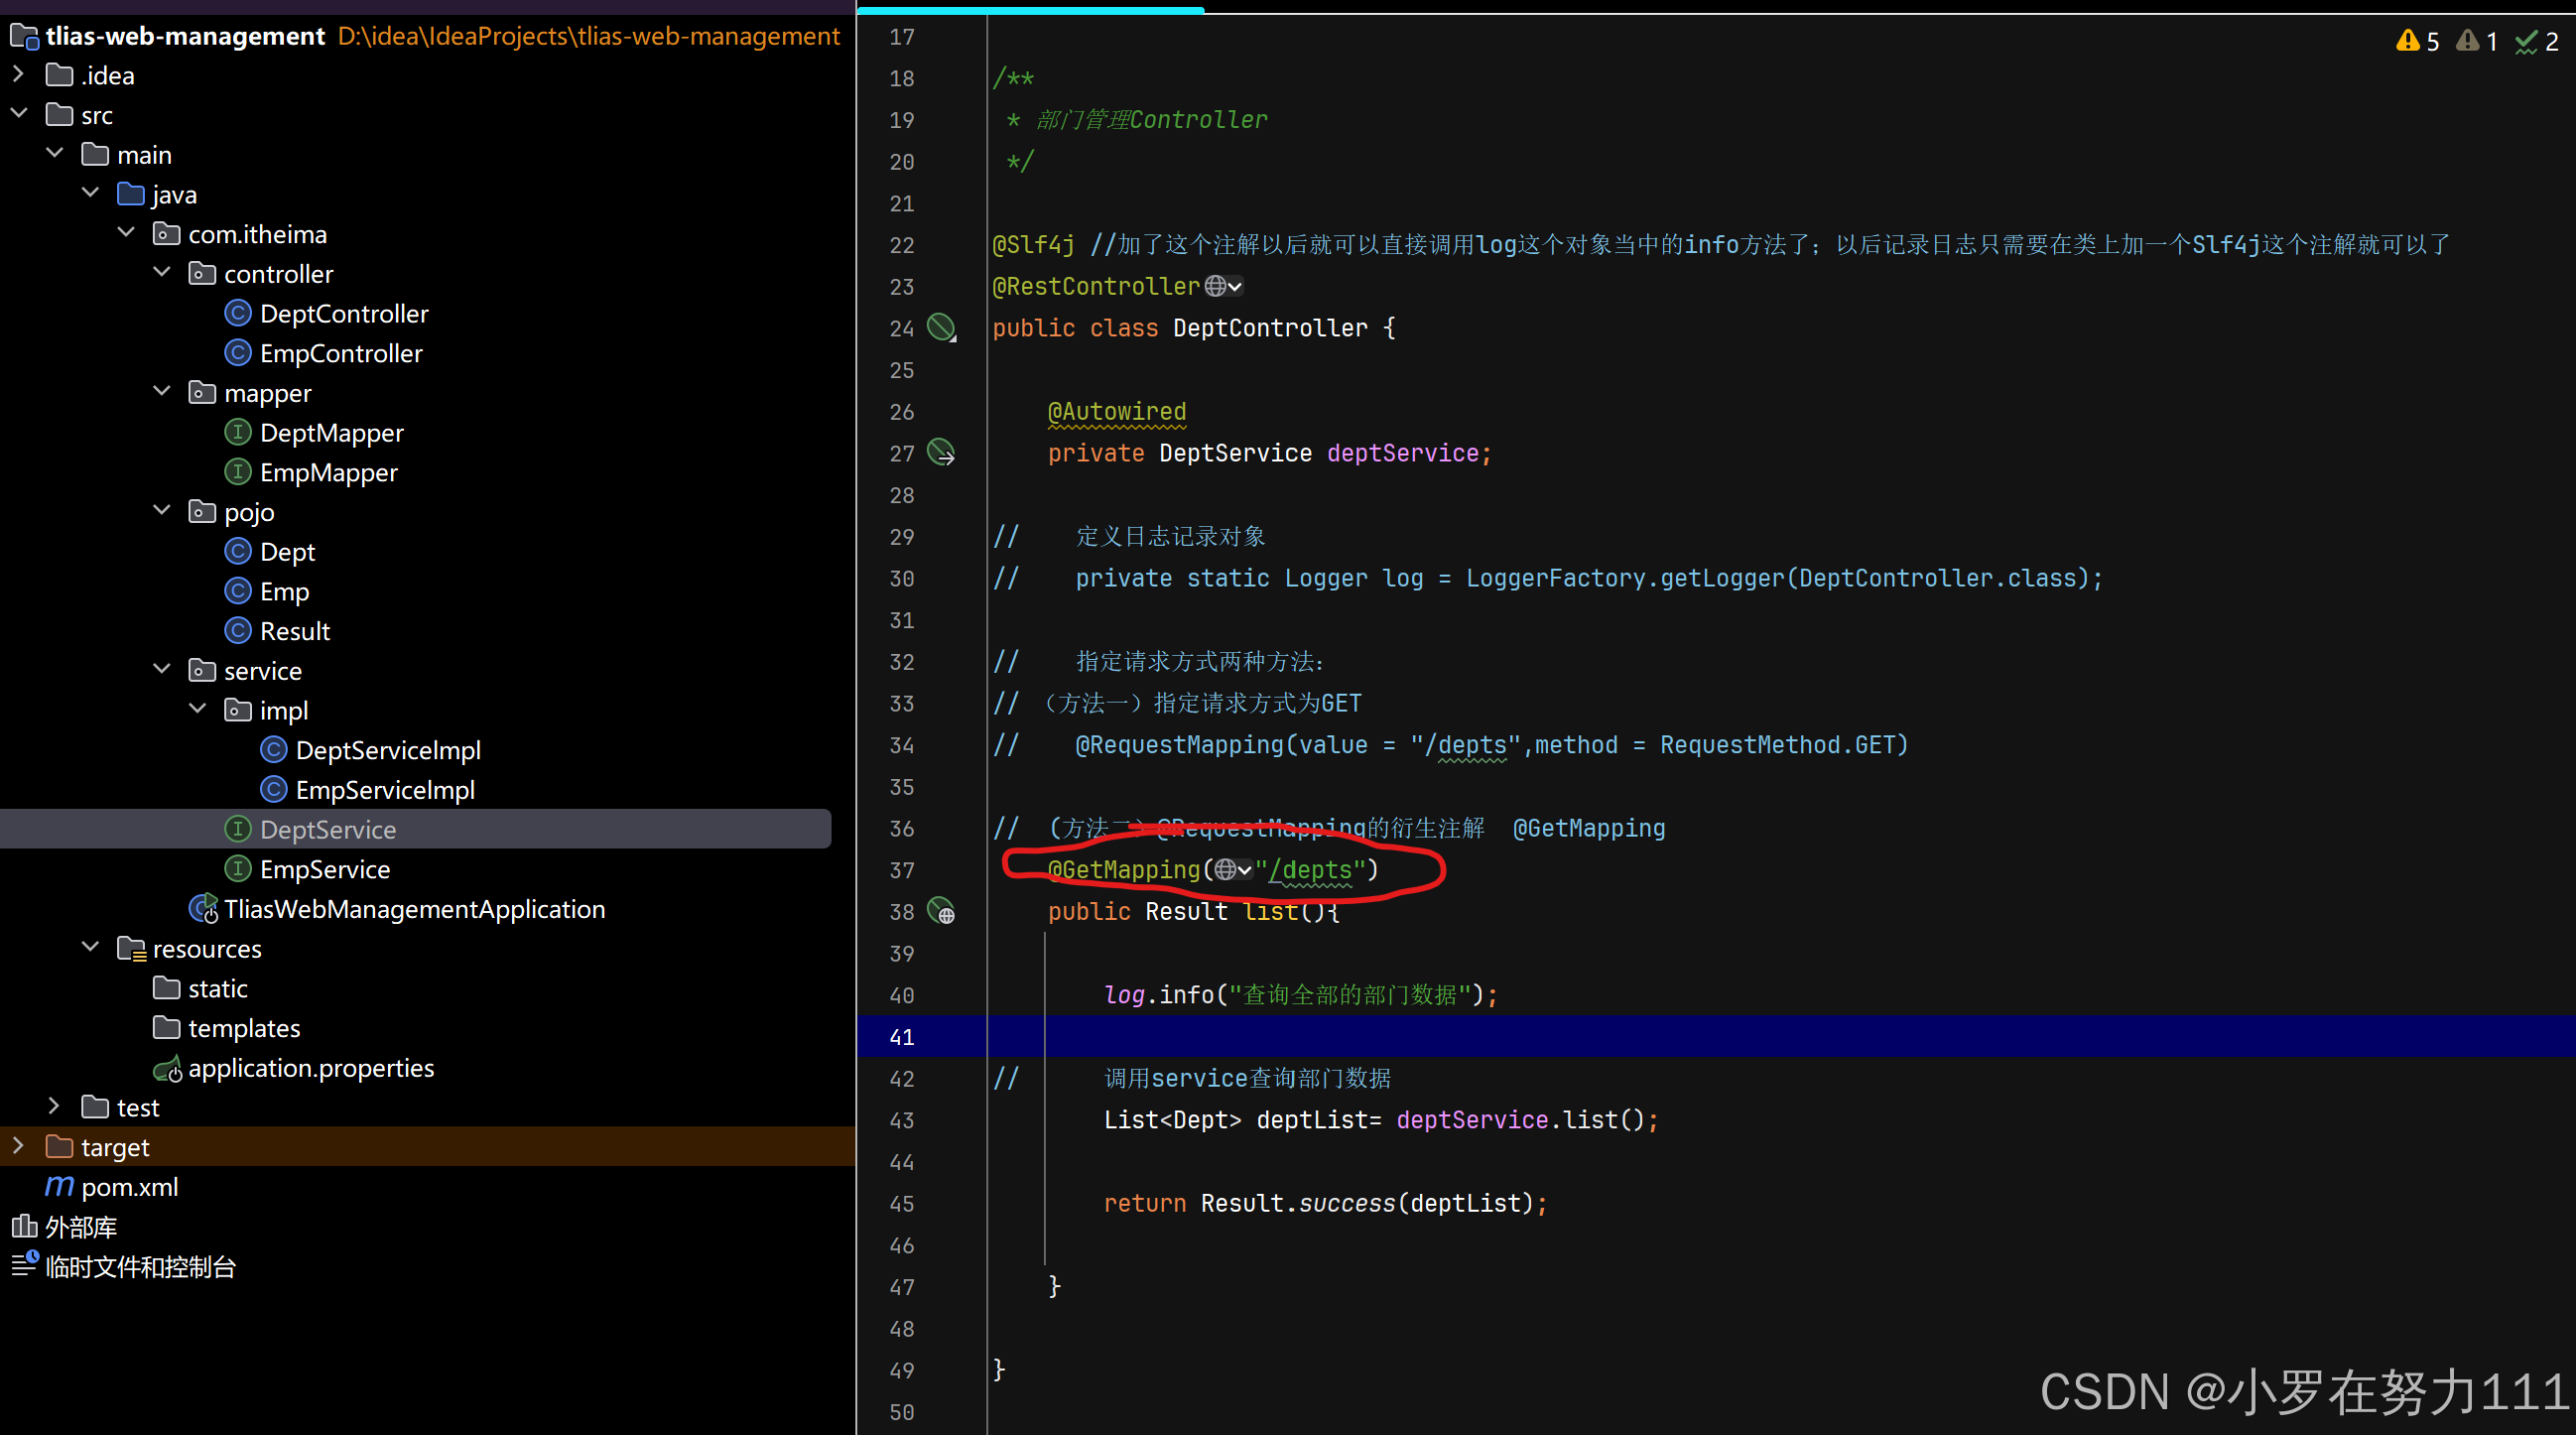Screen dimensions: 2576x1435
Task: Click the bean gutter icon at line 24
Action: pyautogui.click(x=941, y=327)
